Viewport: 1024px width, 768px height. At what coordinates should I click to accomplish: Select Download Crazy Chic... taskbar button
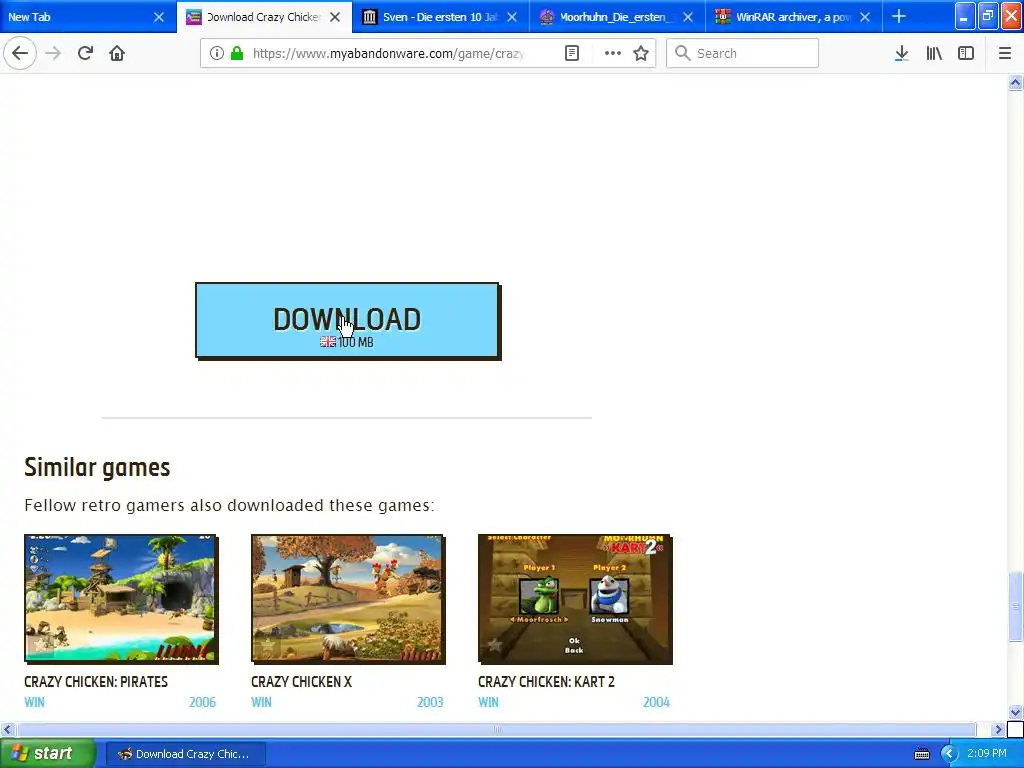[x=185, y=754]
